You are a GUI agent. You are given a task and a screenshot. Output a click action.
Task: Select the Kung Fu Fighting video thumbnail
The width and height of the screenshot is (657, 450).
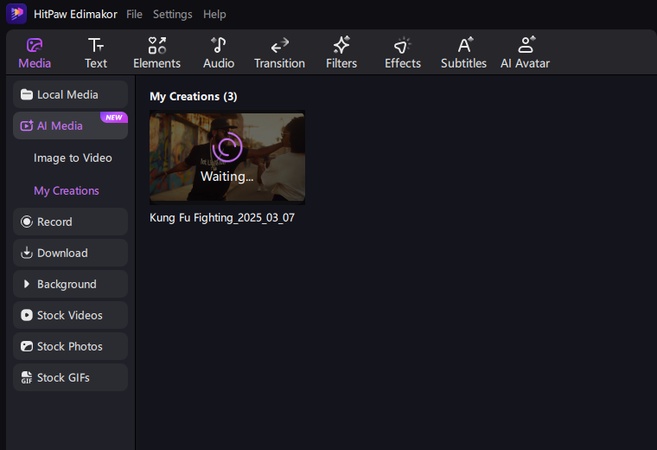227,158
